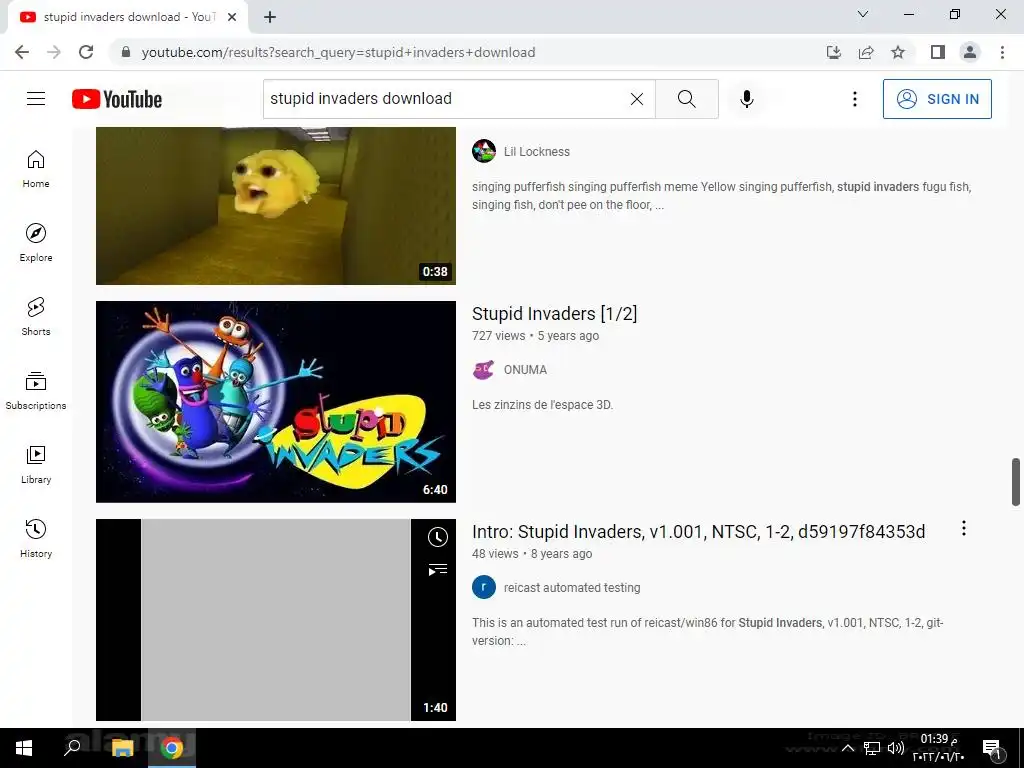Open the Intro: Stupid Invaders v1.001 title

(x=698, y=532)
